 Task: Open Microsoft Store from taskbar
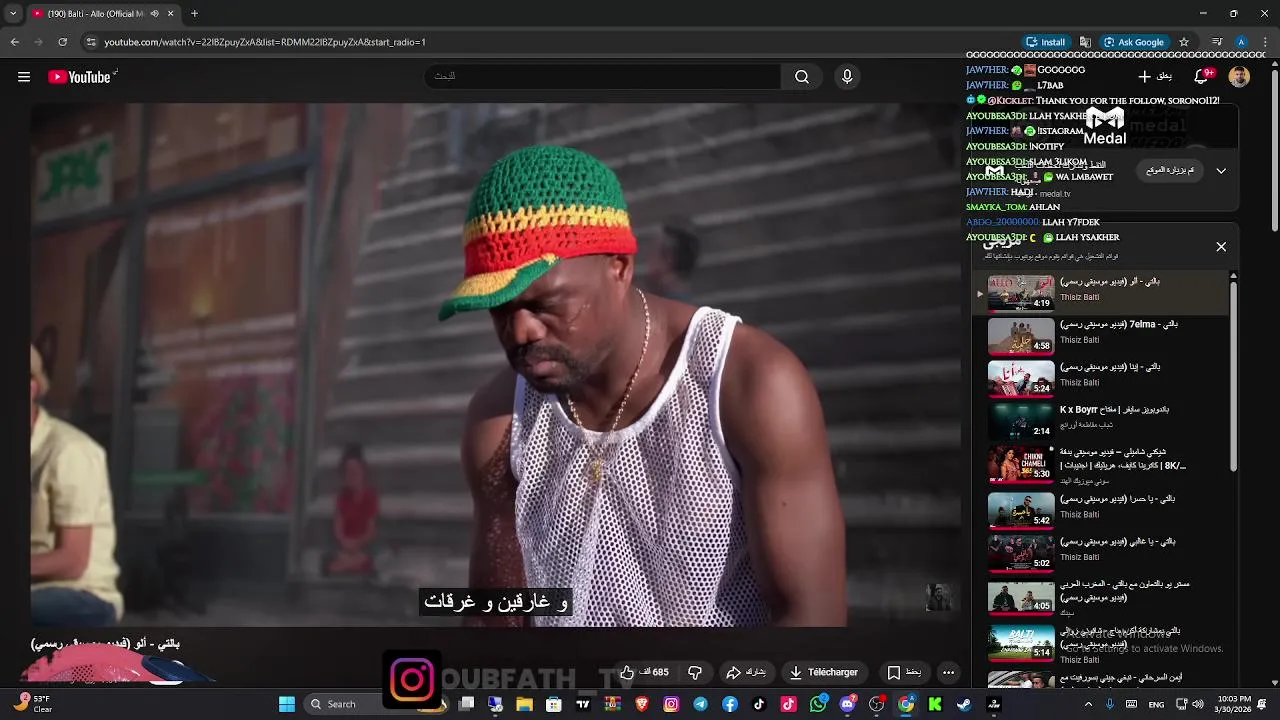[x=554, y=704]
